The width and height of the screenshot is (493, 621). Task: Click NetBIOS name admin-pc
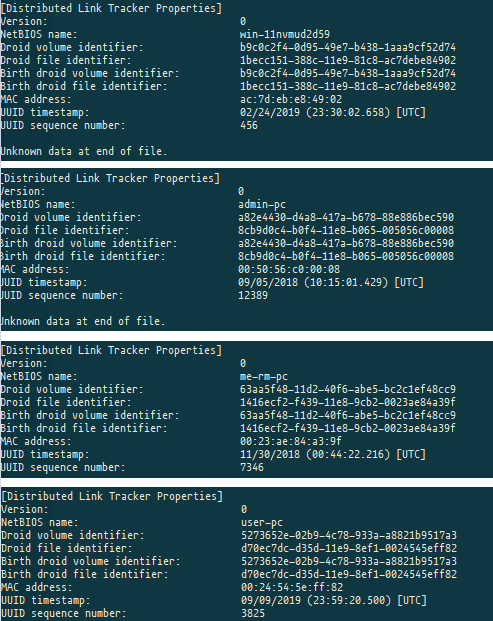click(262, 204)
